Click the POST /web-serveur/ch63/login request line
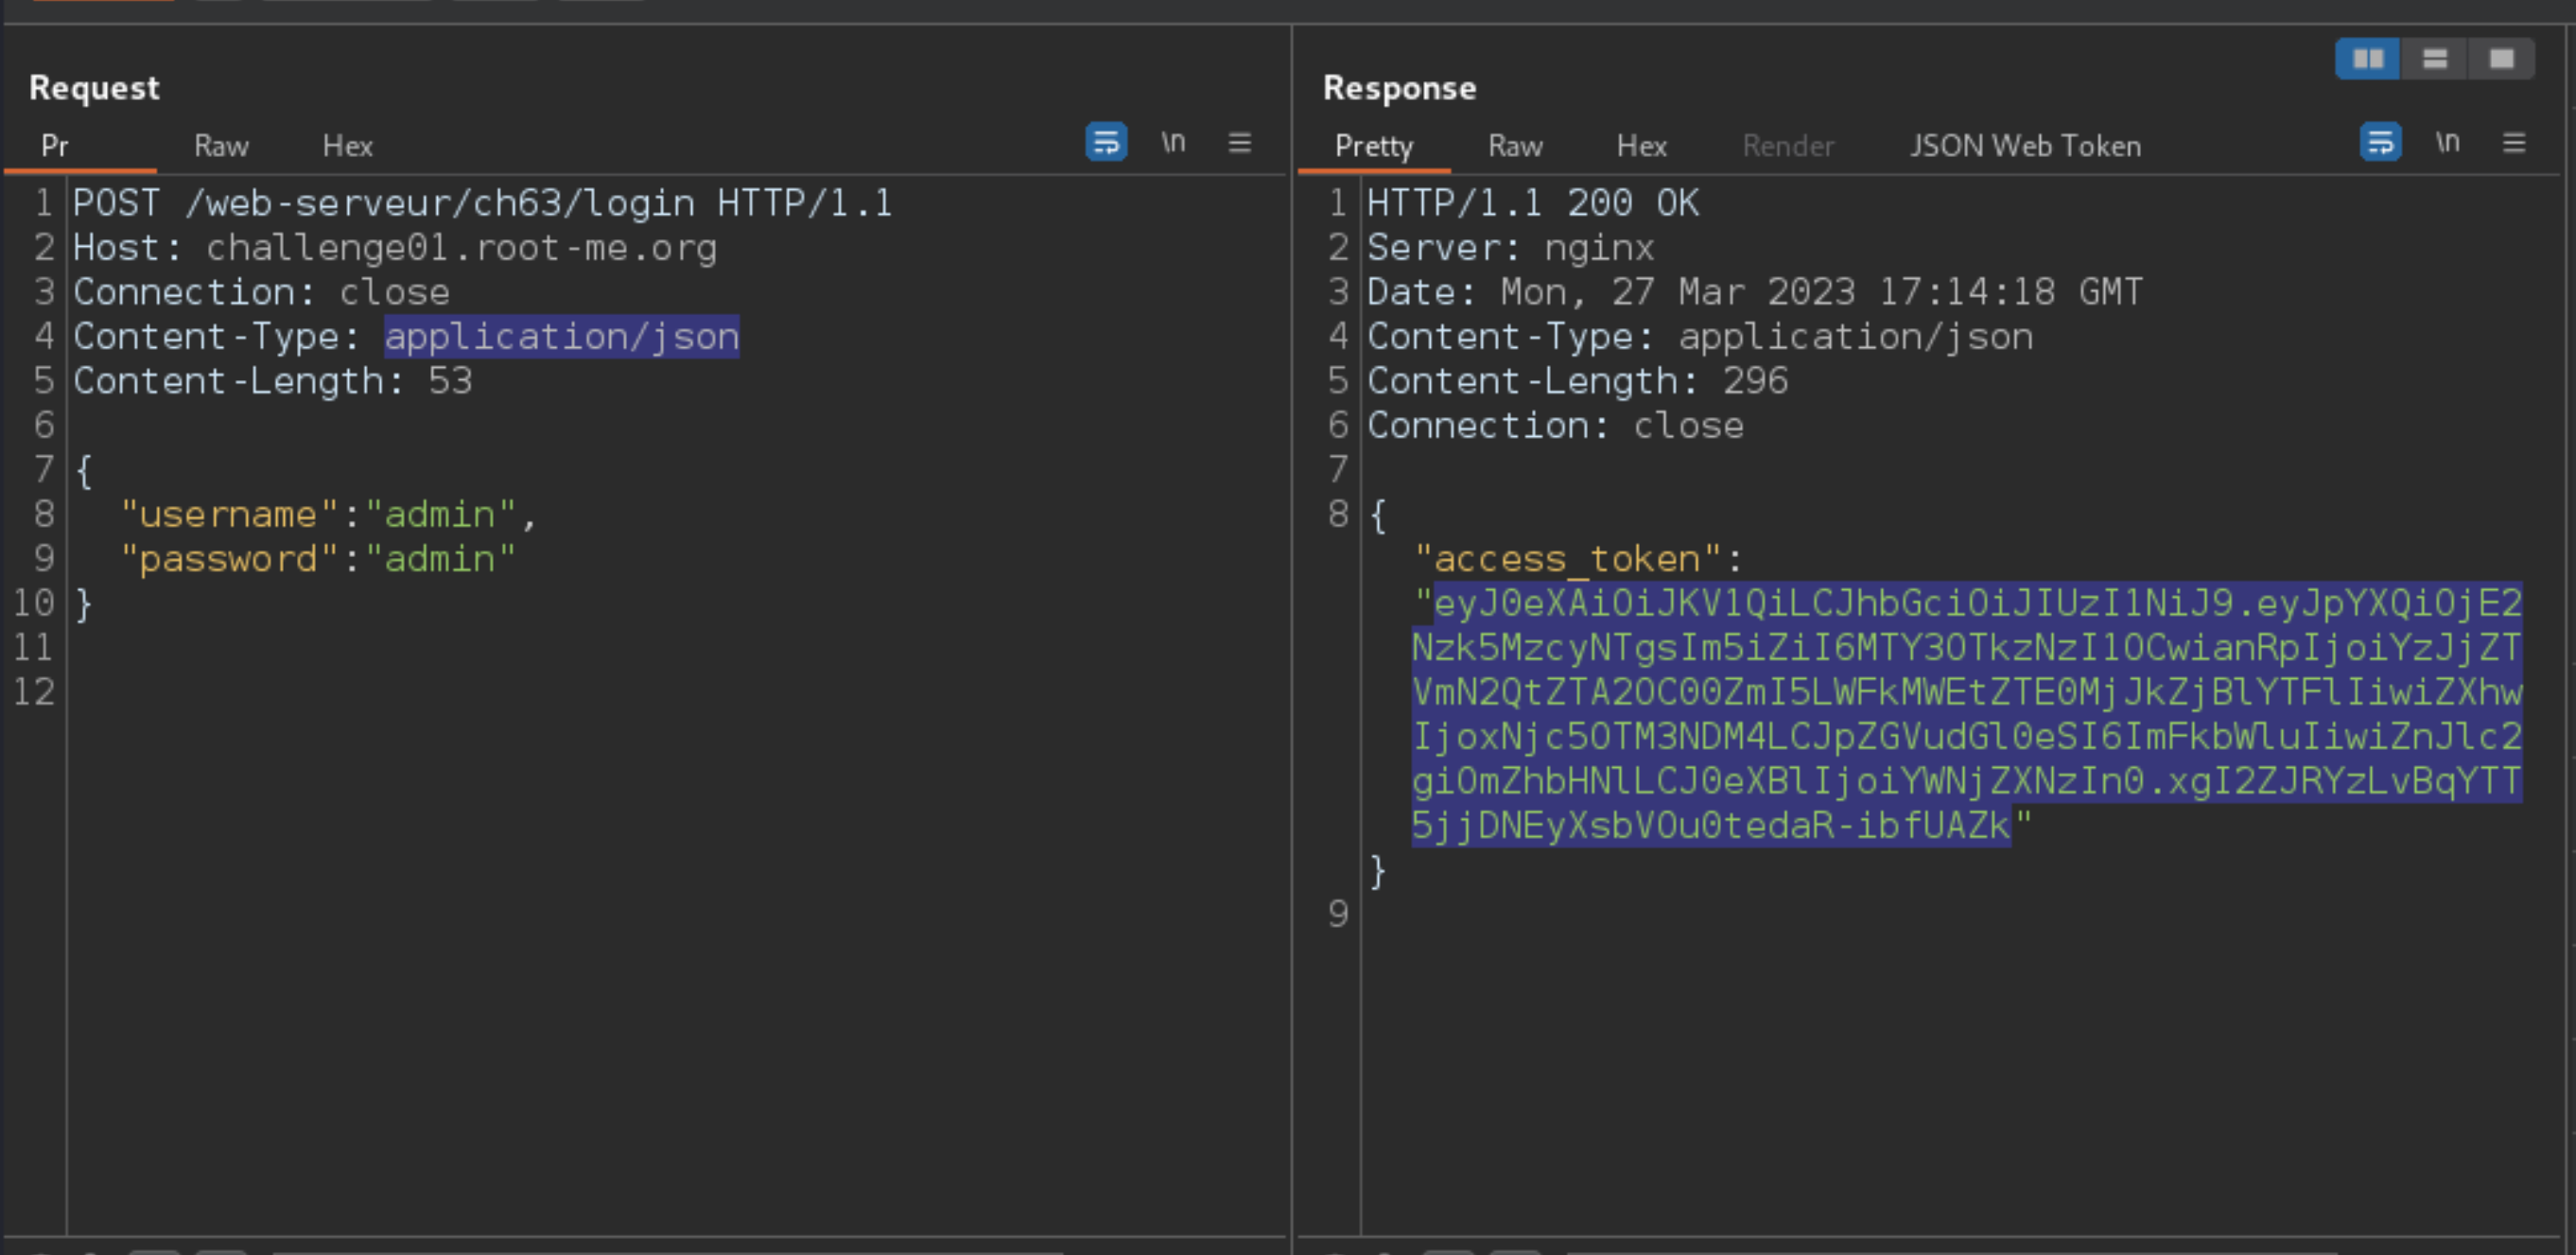The image size is (2576, 1255). click(x=482, y=203)
